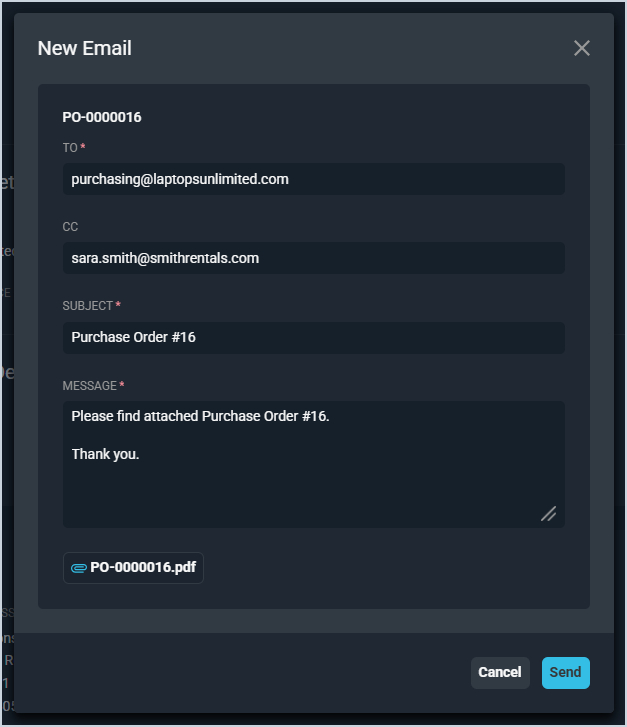Close the New Email dialog with X
627x727 pixels.
click(582, 48)
